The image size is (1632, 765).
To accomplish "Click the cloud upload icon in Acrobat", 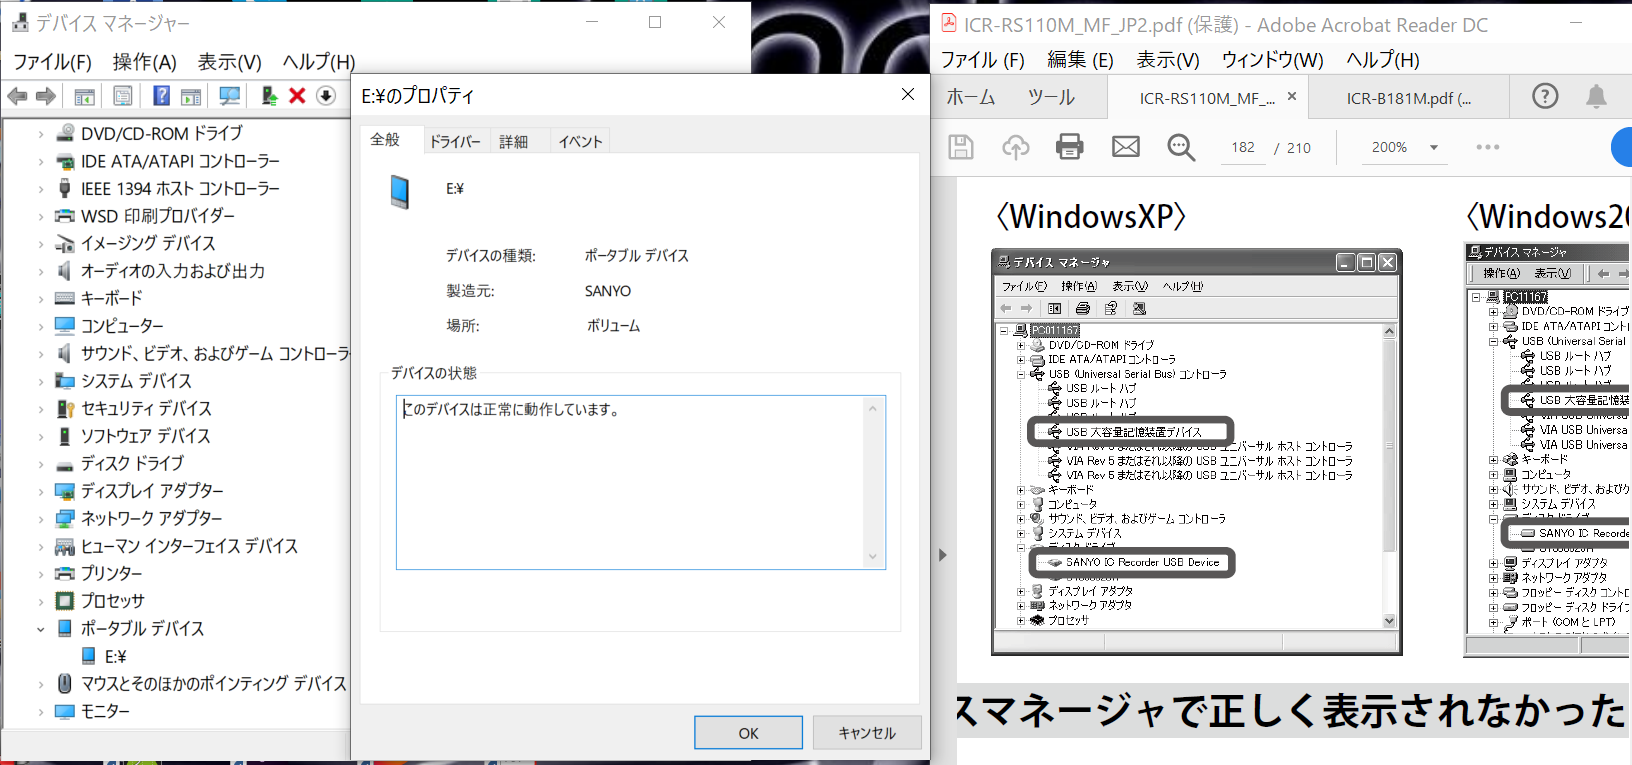I will (1016, 147).
